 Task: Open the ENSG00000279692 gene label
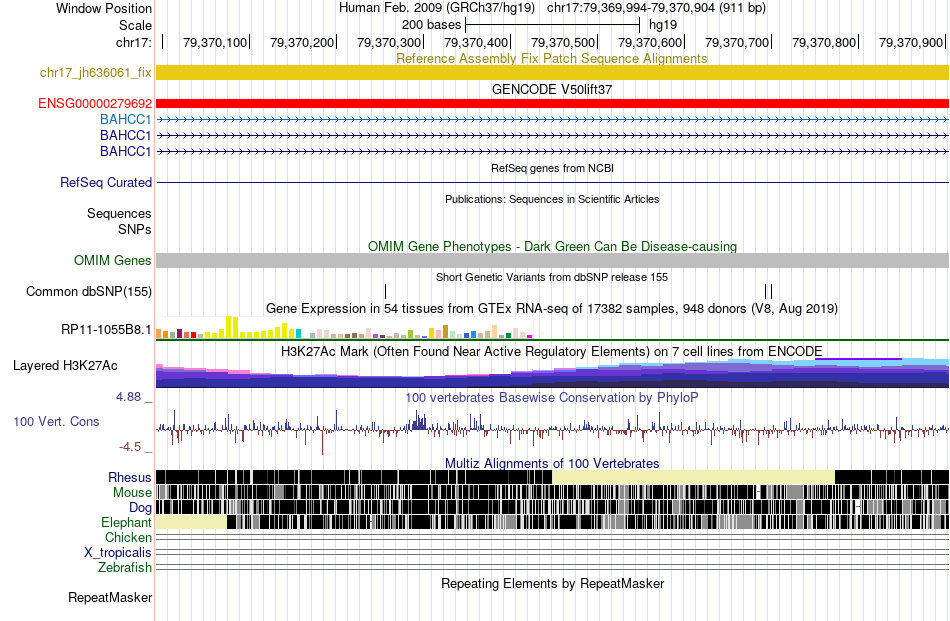point(95,104)
